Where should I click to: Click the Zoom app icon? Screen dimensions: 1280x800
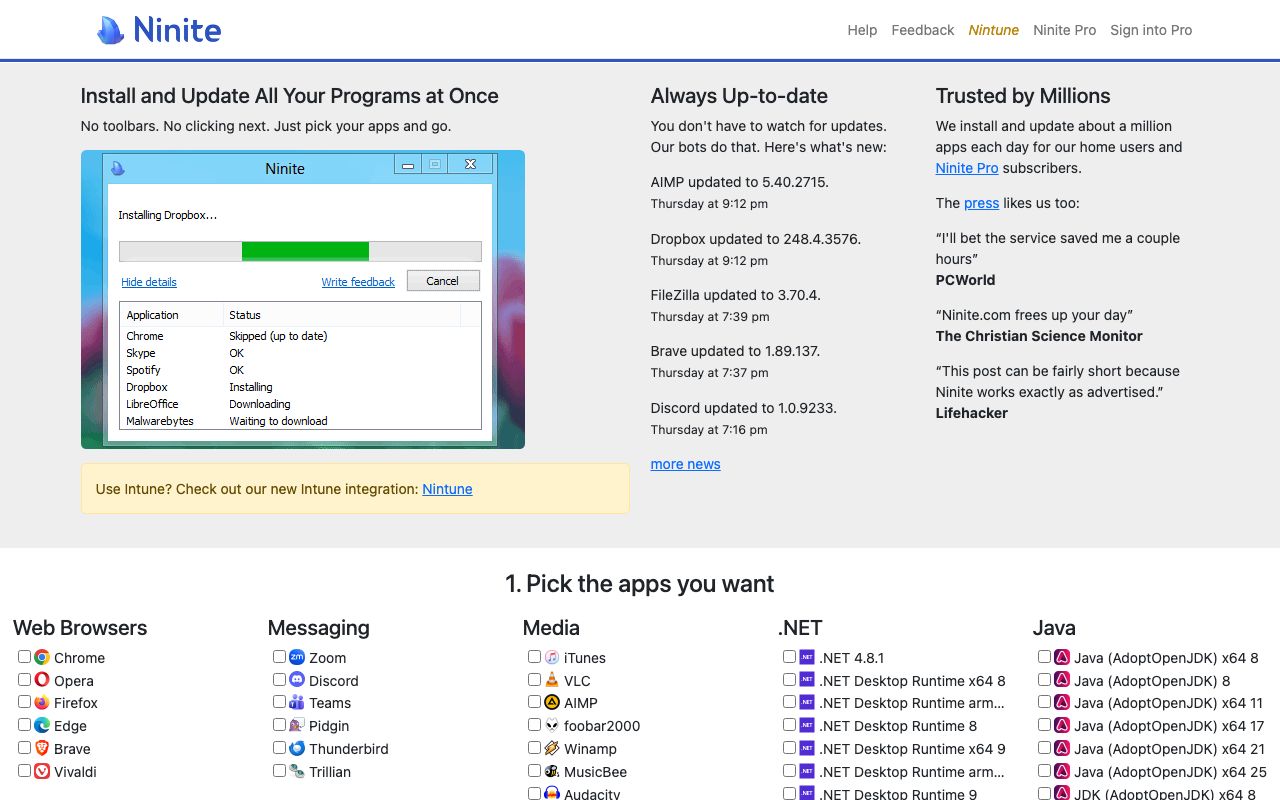297,657
